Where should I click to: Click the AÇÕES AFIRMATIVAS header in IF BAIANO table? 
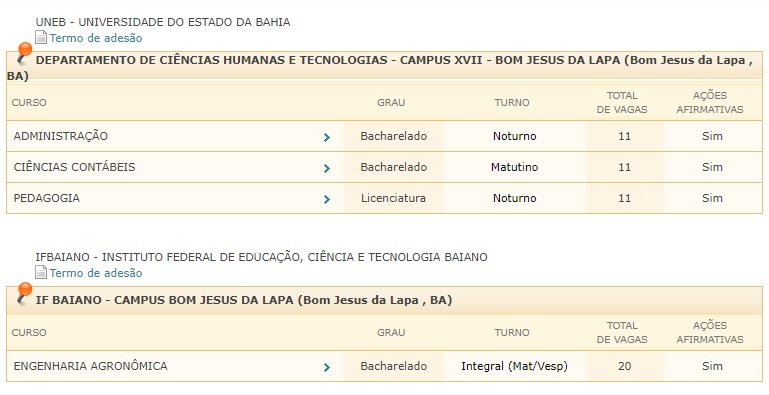click(x=710, y=332)
